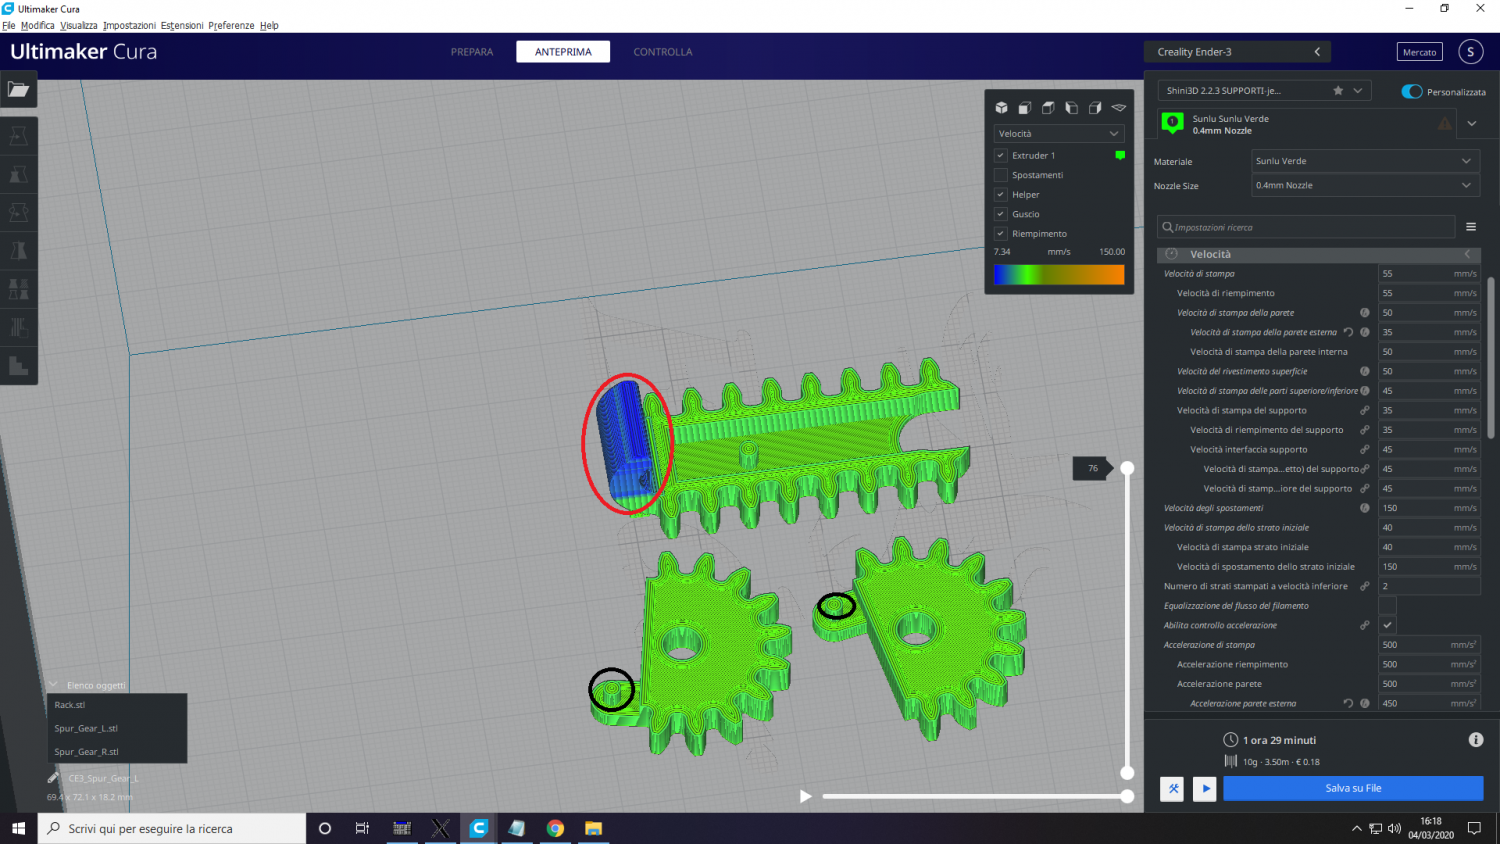Viewport: 1500px width, 844px height.
Task: Click the Salva su File button
Action: 1353,788
